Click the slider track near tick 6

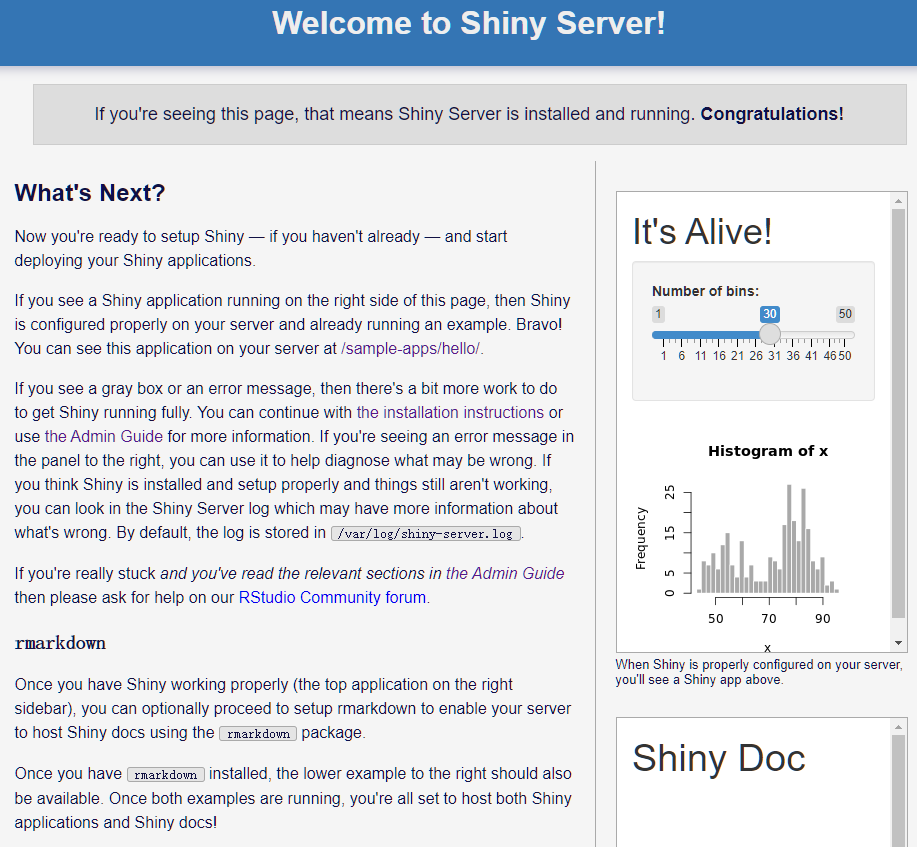click(682, 335)
